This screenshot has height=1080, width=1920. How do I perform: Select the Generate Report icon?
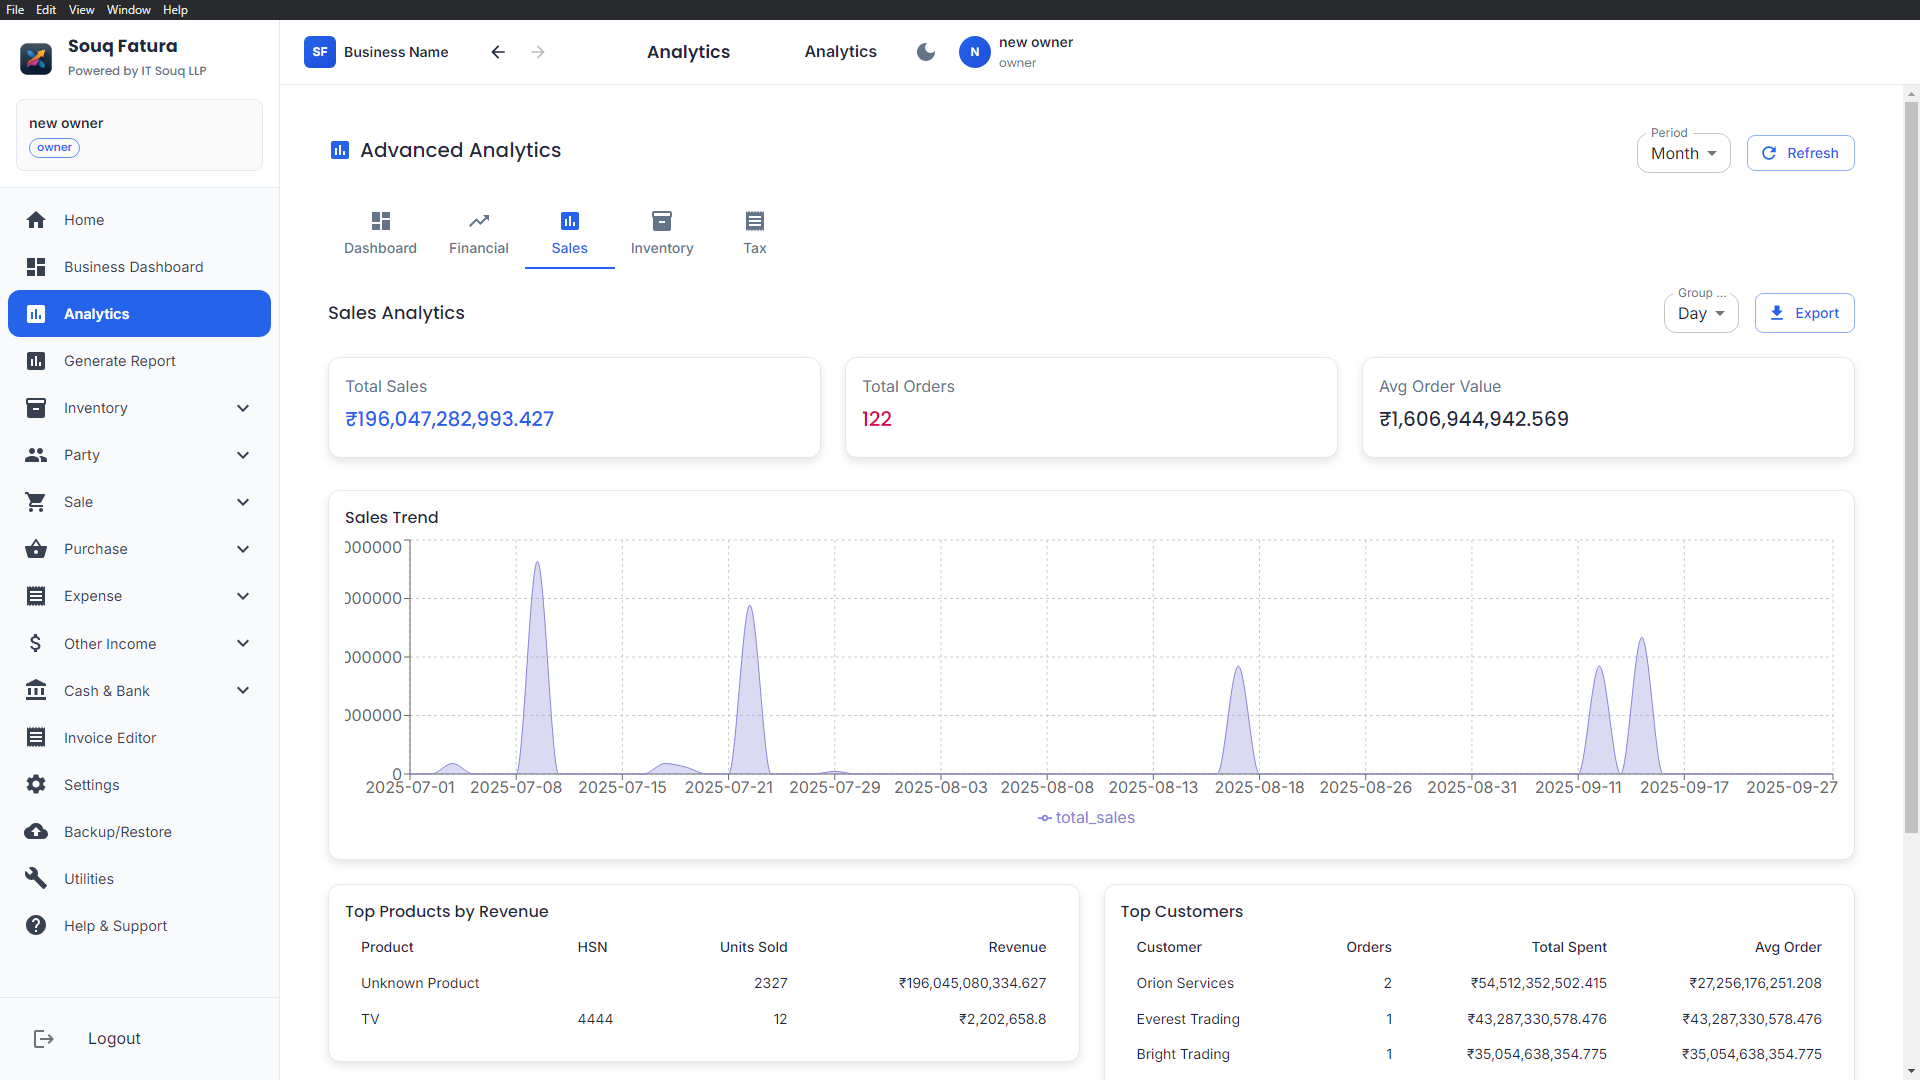36,361
